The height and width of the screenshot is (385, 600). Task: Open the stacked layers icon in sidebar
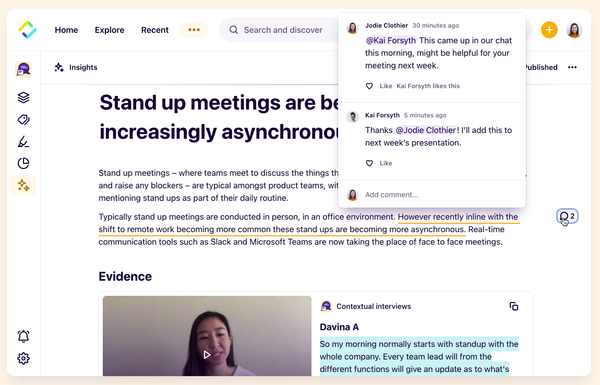pyautogui.click(x=23, y=98)
